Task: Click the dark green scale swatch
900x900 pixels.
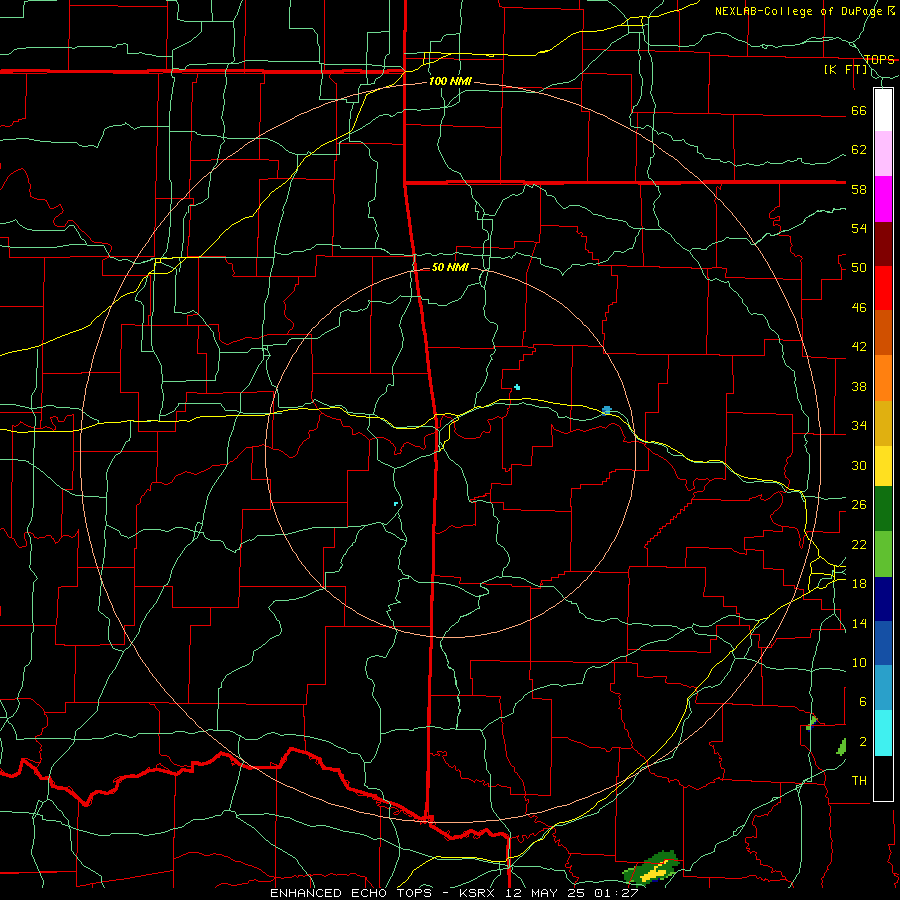Action: (883, 509)
